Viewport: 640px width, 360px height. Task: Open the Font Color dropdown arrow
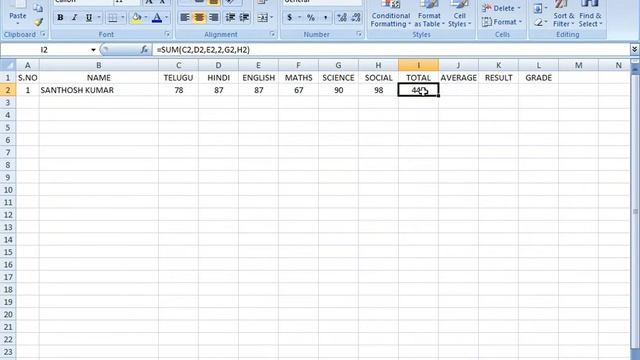coord(167,18)
